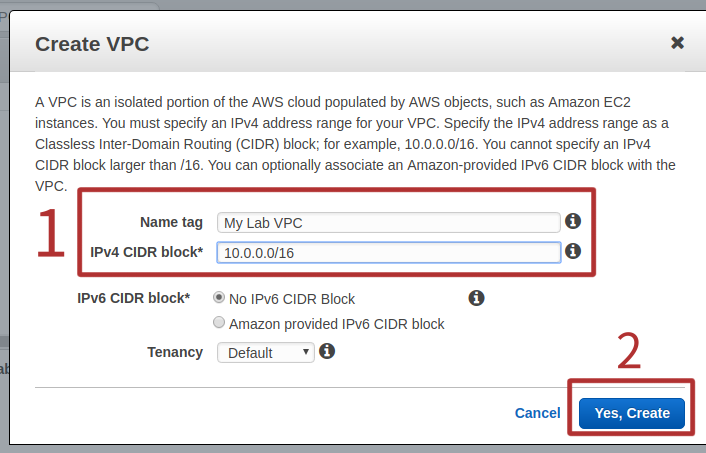Close the Create VPC dialog with X
The width and height of the screenshot is (706, 453).
pos(677,43)
